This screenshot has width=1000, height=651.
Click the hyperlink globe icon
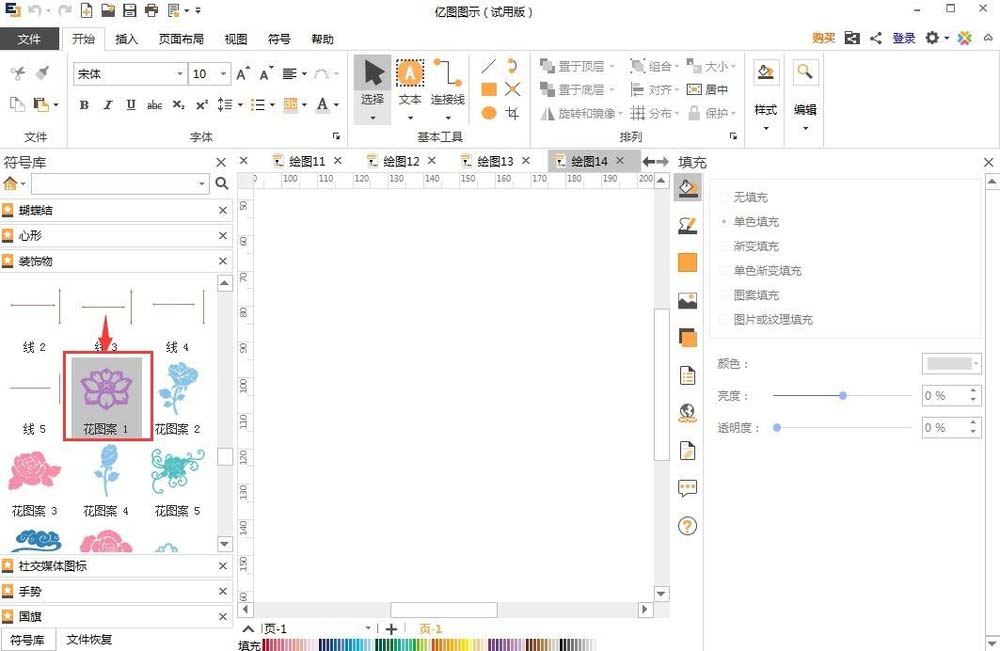point(687,412)
